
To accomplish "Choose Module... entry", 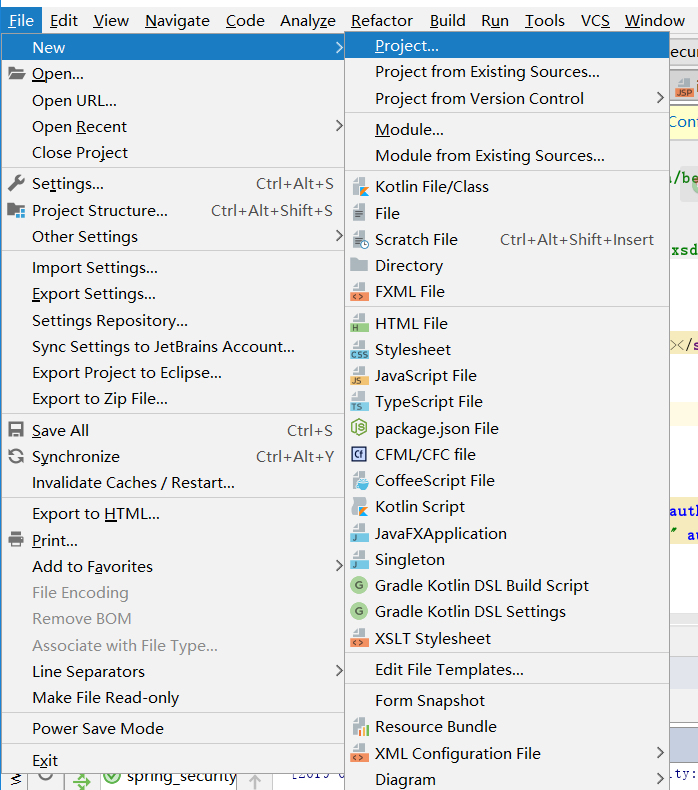I will [507, 129].
